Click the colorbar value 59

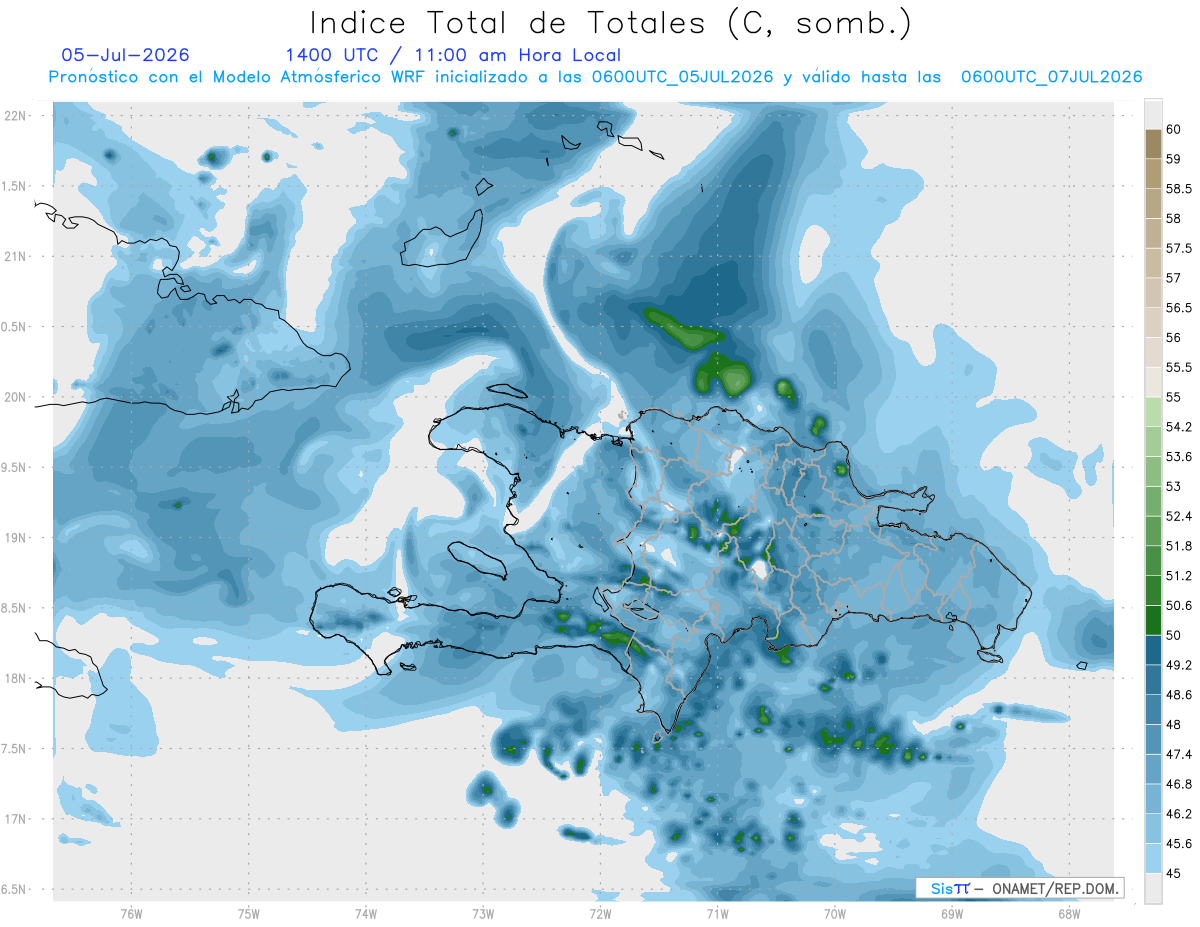point(1174,159)
